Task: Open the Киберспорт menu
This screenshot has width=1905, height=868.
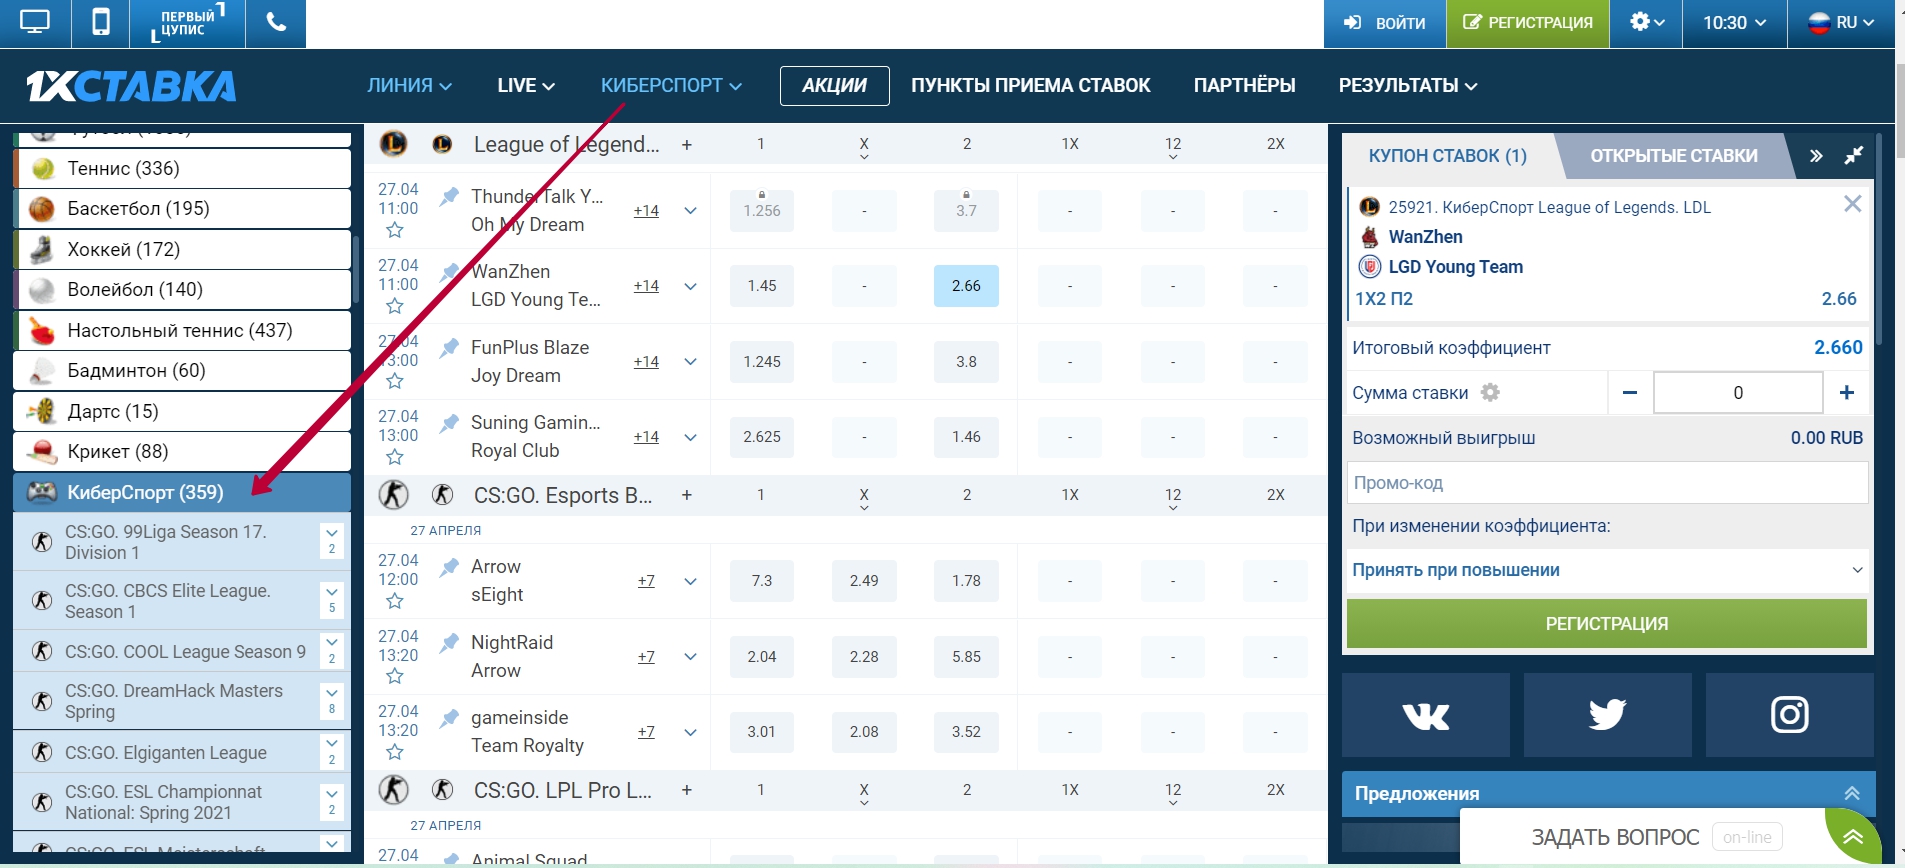Action: pyautogui.click(x=671, y=86)
